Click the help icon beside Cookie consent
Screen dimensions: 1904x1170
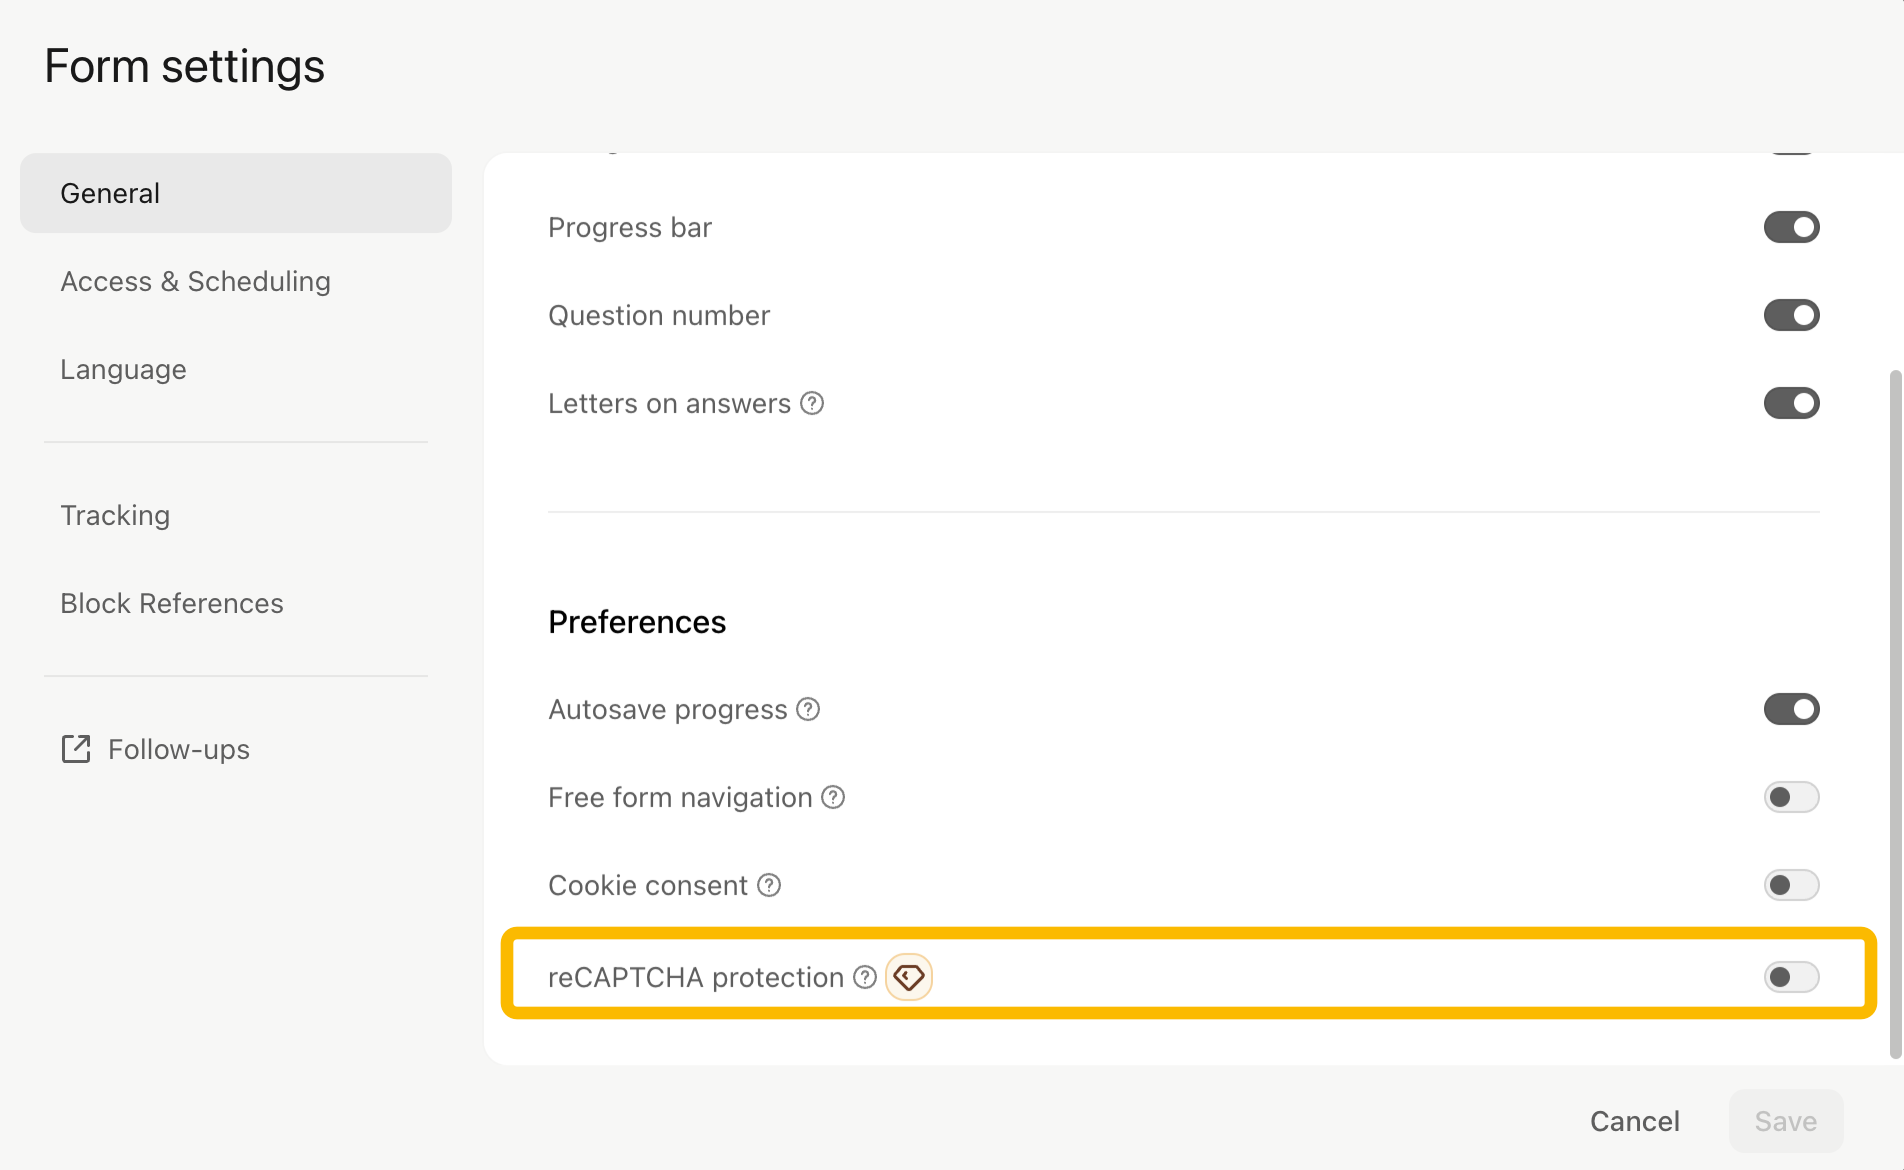click(769, 885)
